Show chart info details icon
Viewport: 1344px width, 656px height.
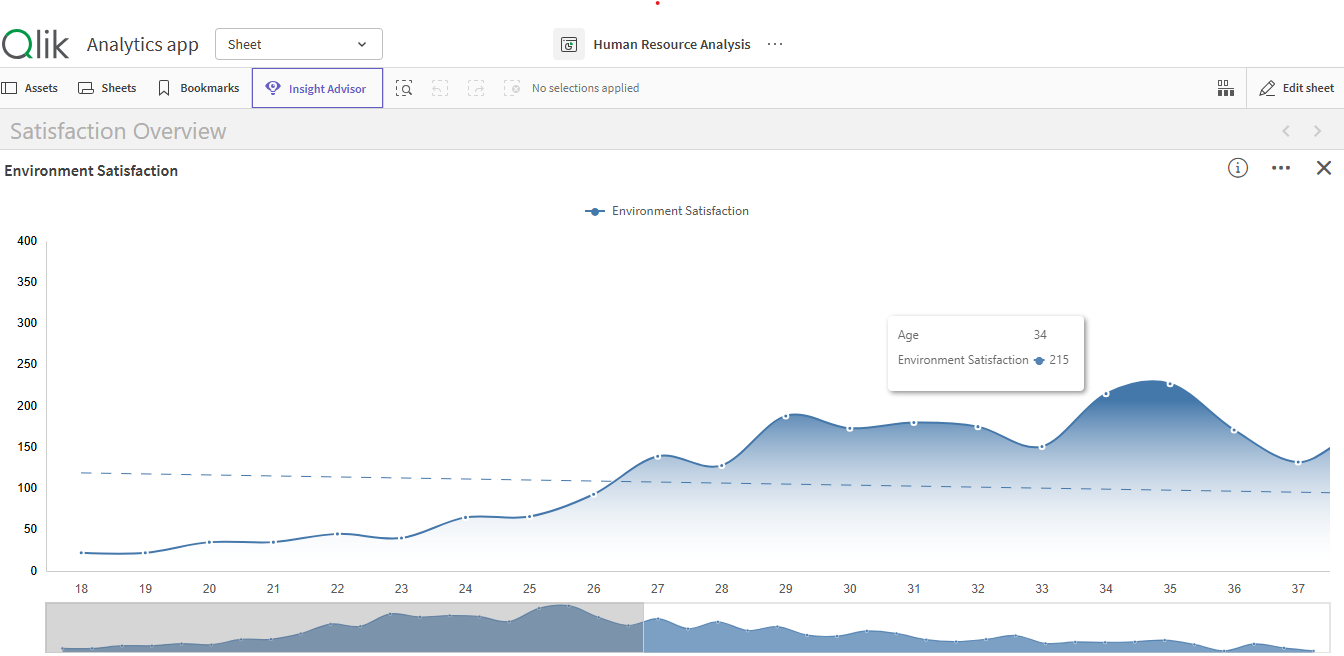click(x=1238, y=168)
